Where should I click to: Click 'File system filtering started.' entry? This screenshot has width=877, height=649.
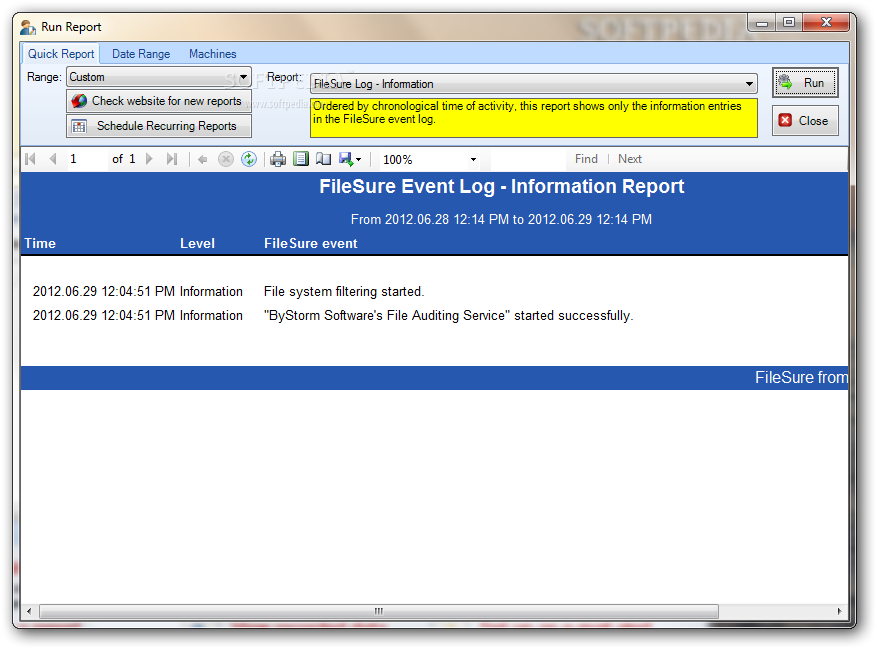point(344,291)
